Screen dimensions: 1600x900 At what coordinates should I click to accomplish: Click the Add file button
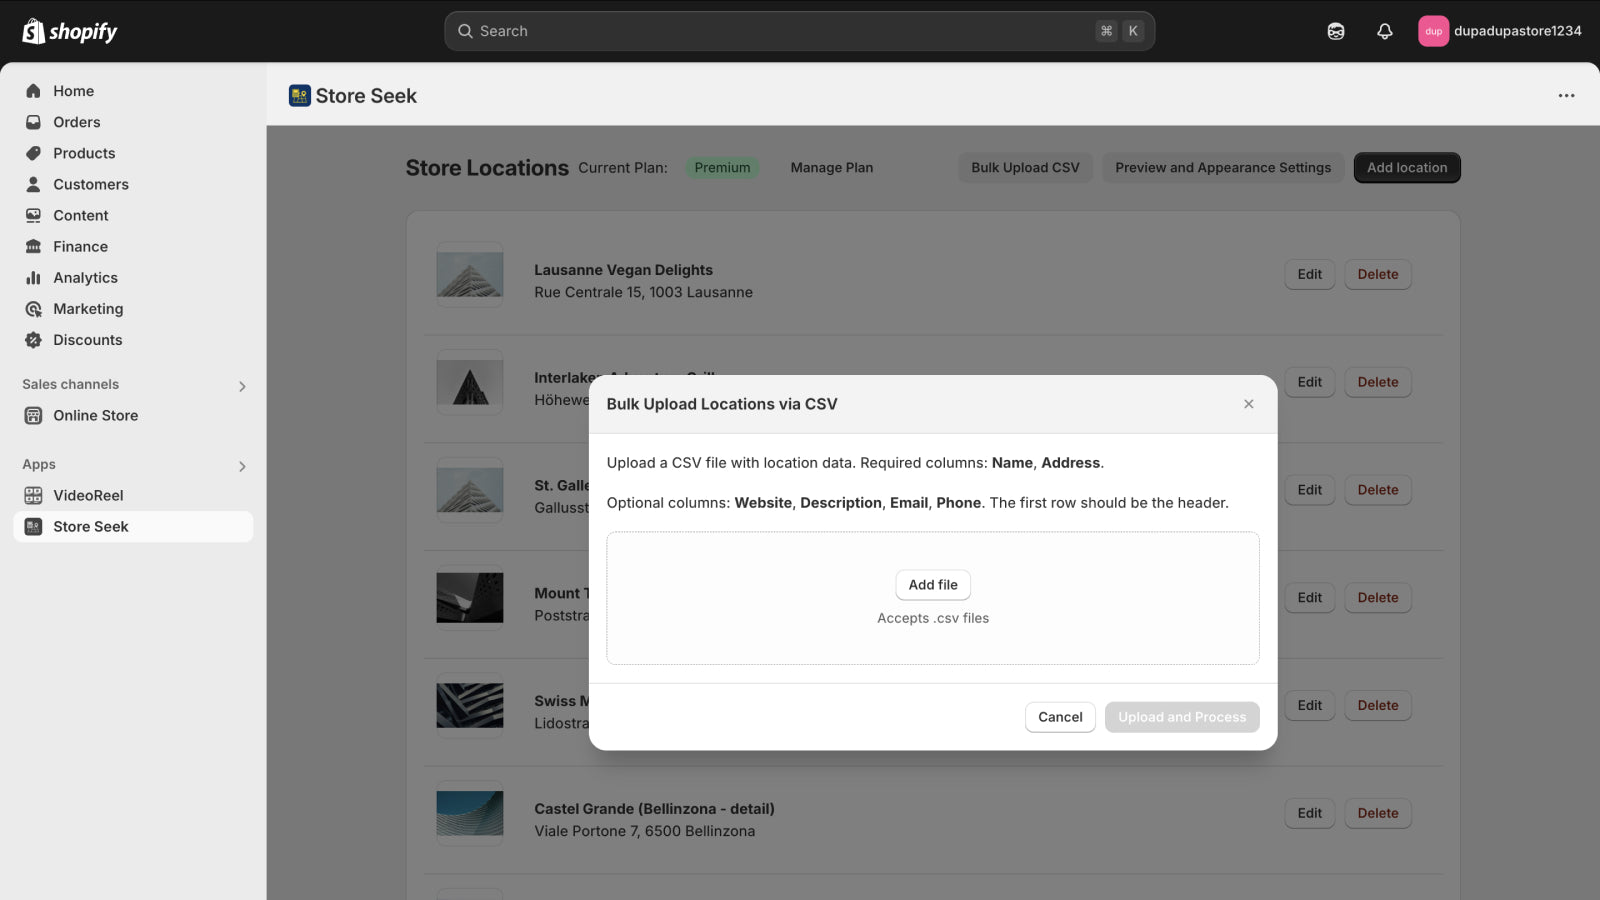click(932, 584)
